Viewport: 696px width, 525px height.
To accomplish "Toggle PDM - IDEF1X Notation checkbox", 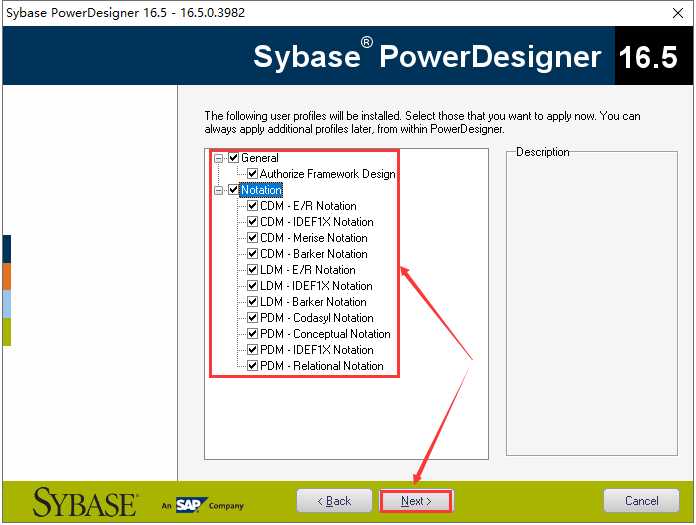I will tap(253, 349).
